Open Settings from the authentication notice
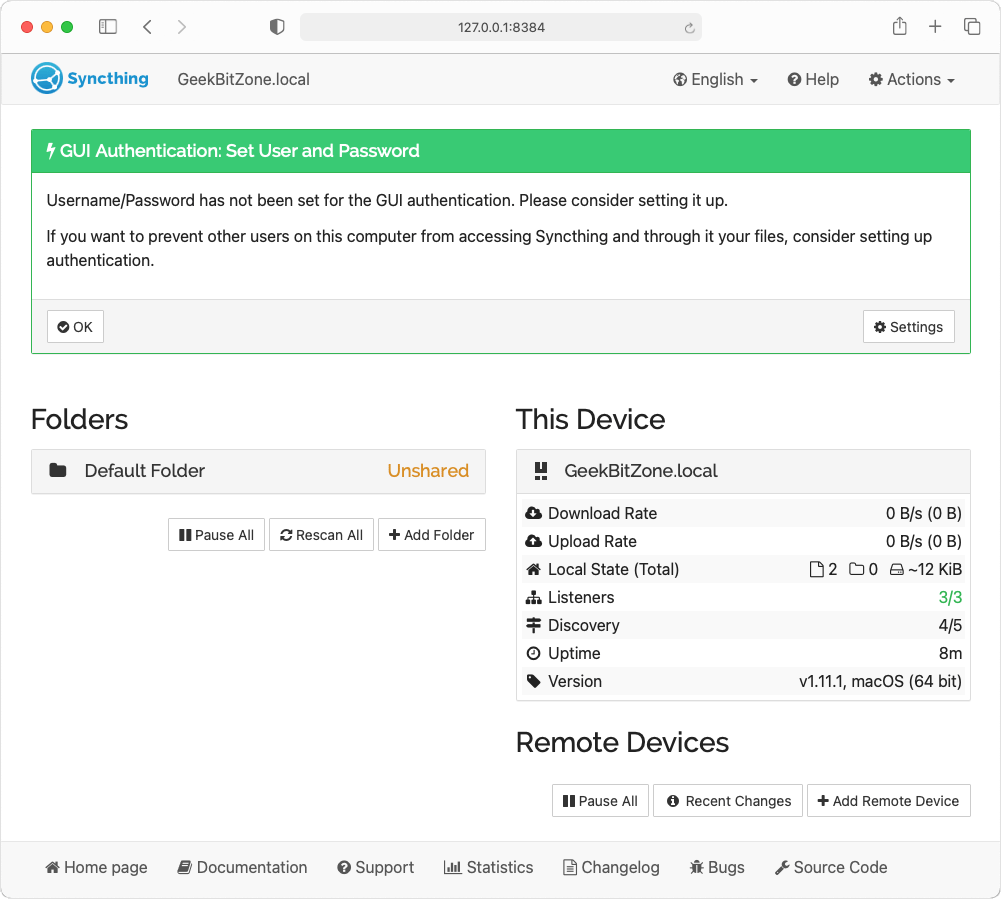The width and height of the screenshot is (1001, 899). point(908,326)
